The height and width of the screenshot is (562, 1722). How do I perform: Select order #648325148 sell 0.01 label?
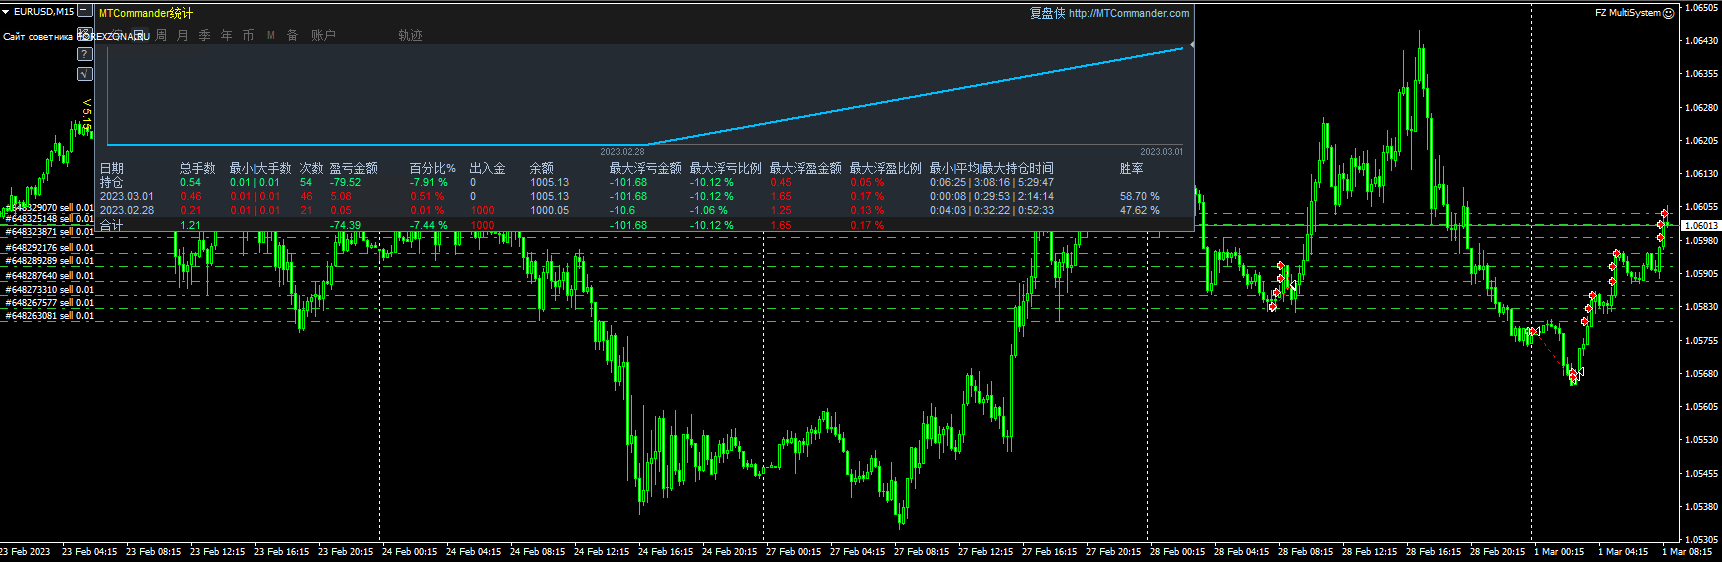[x=49, y=218]
